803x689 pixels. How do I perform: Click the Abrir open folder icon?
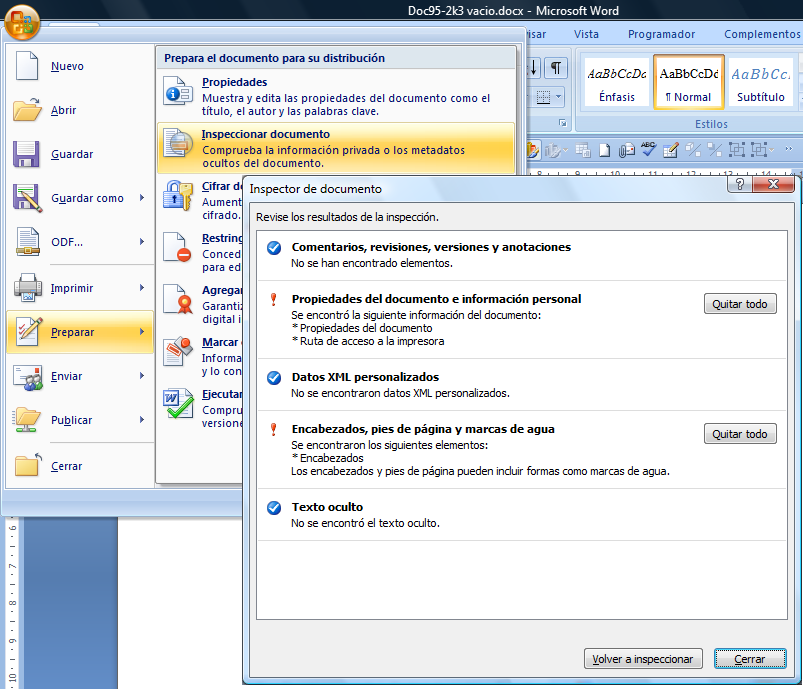pos(27,109)
